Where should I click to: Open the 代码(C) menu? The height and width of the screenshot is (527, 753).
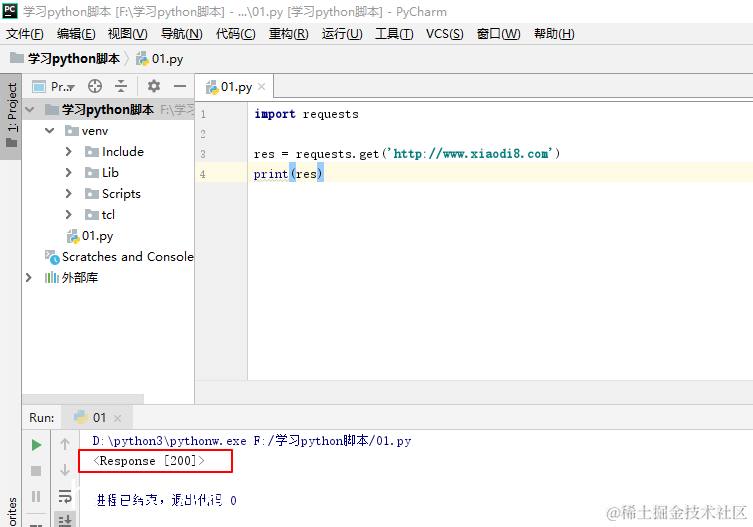click(235, 34)
